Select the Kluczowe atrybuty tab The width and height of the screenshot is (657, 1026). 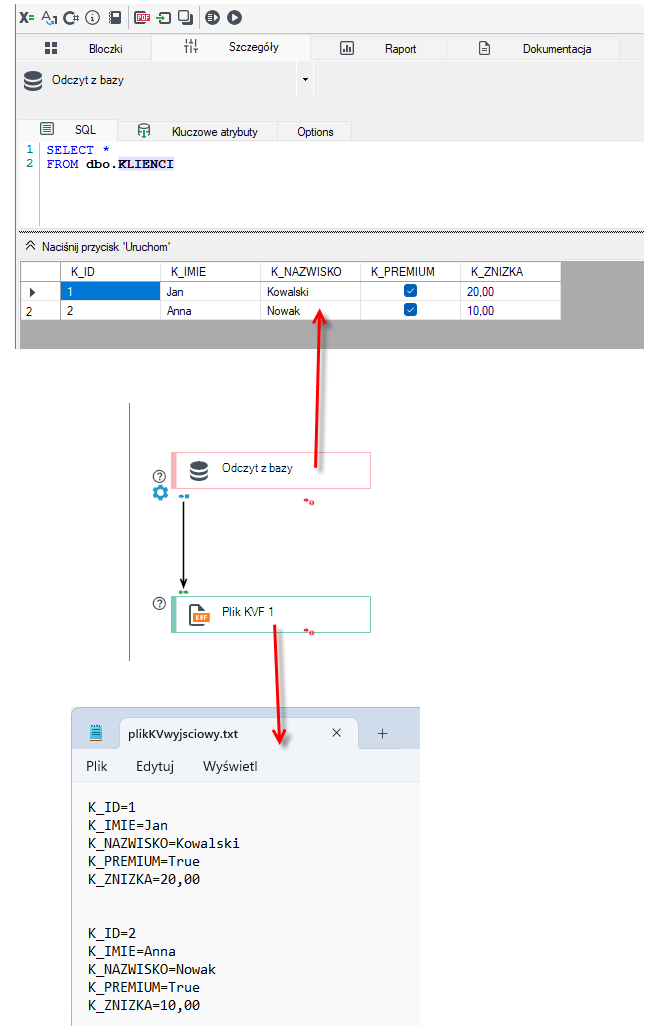tap(198, 132)
